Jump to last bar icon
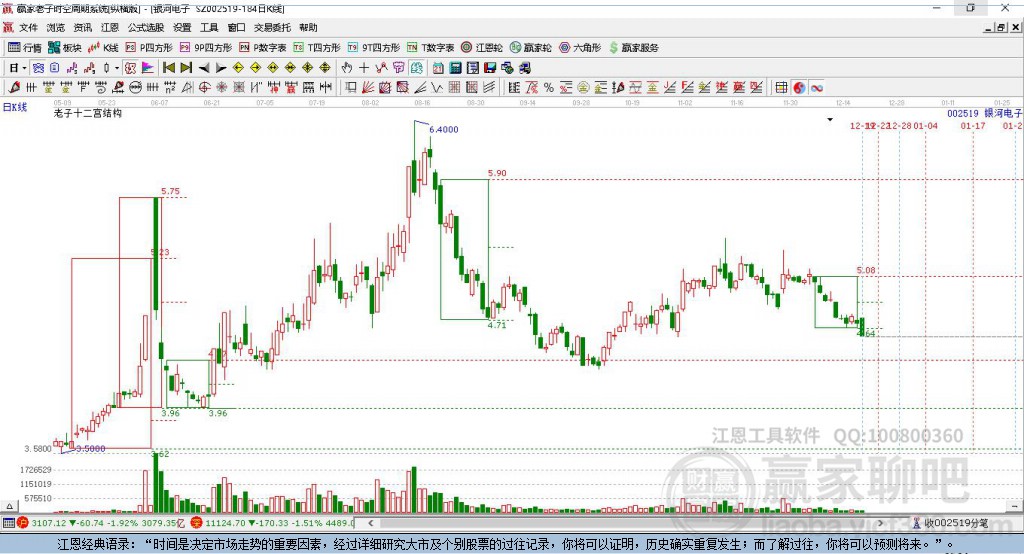Viewport: 1024px width, 554px height. (x=186, y=68)
